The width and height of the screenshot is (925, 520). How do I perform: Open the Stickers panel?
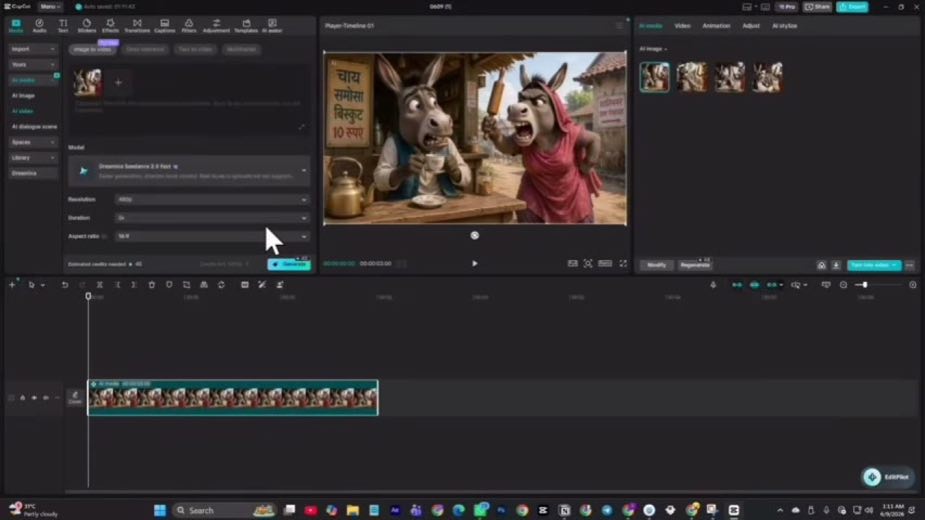pyautogui.click(x=86, y=25)
